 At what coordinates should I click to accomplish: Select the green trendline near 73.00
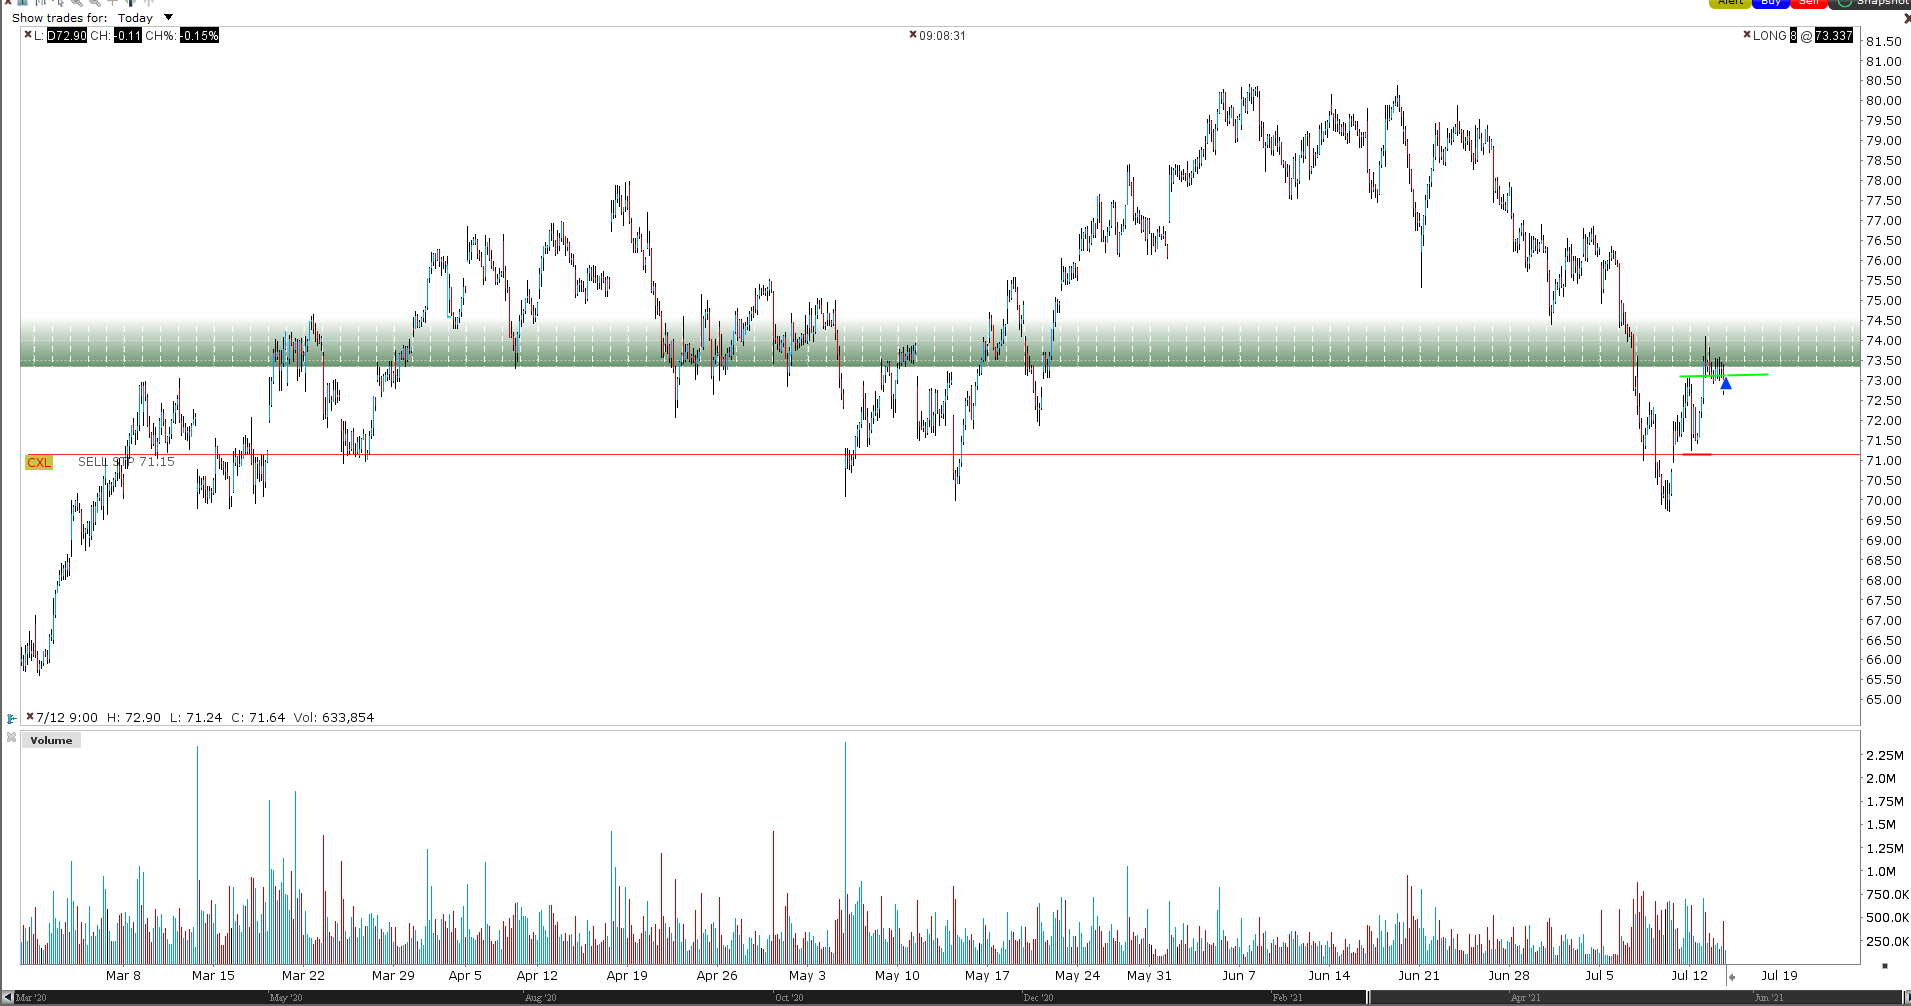(x=1724, y=376)
